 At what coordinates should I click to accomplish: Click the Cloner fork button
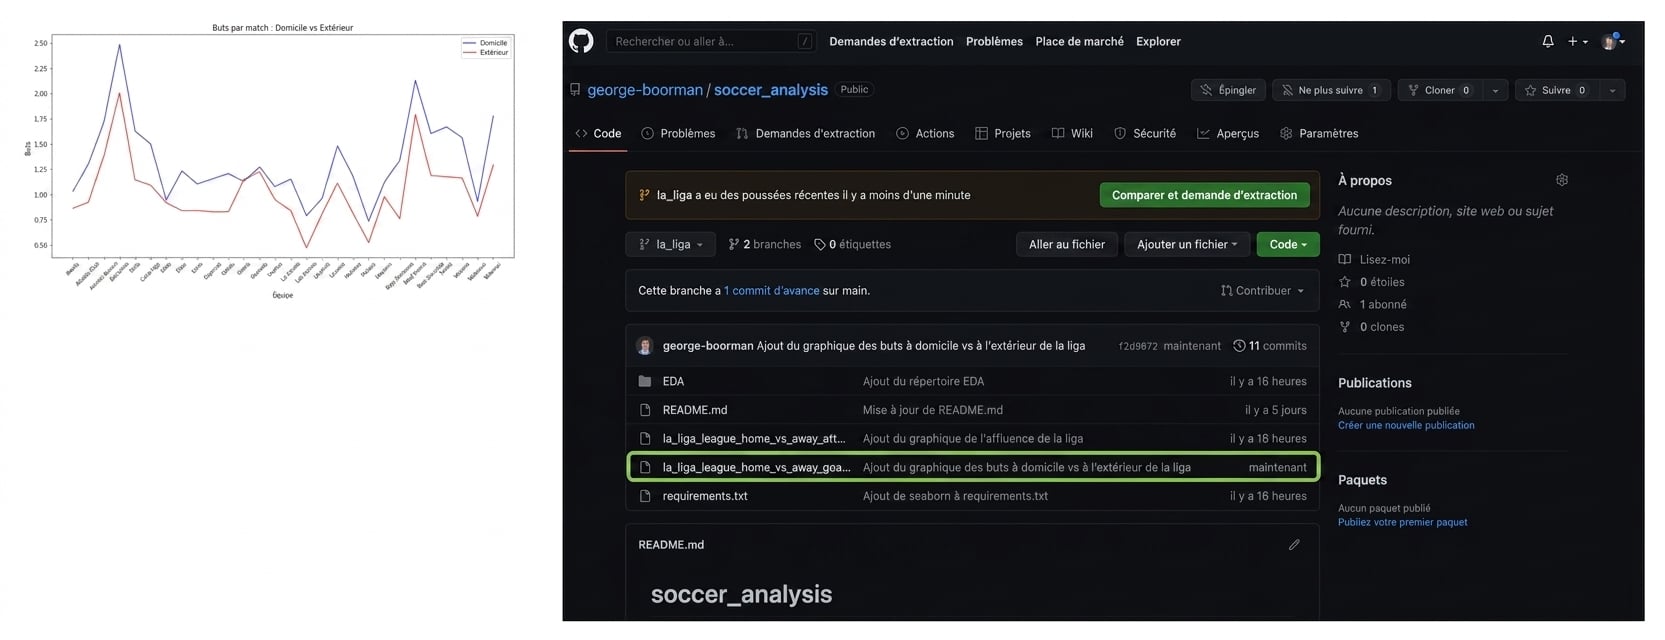[x=1439, y=90]
